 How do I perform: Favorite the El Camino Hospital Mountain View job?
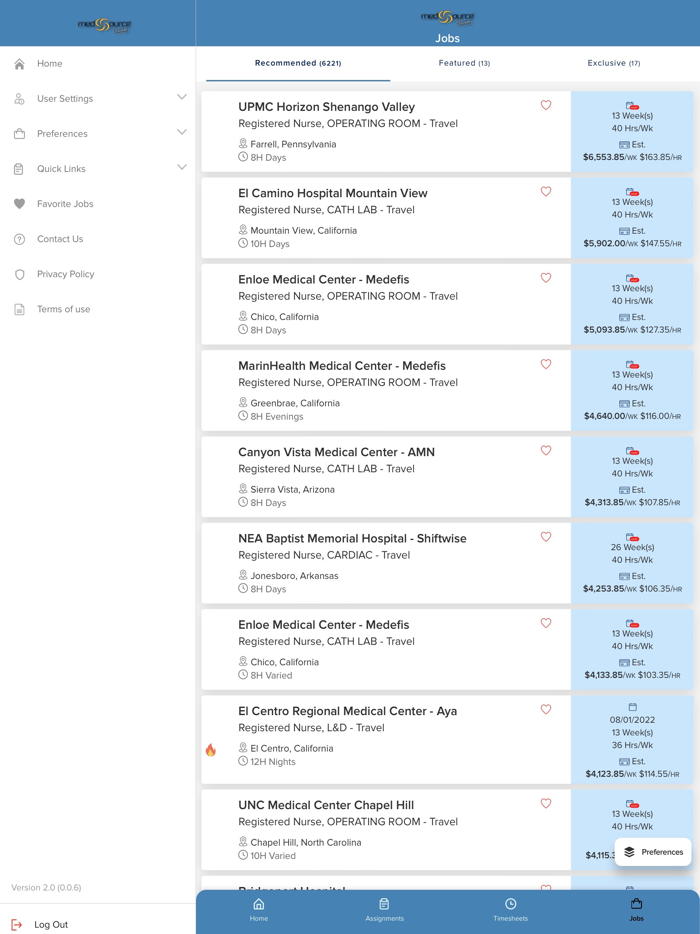click(546, 191)
